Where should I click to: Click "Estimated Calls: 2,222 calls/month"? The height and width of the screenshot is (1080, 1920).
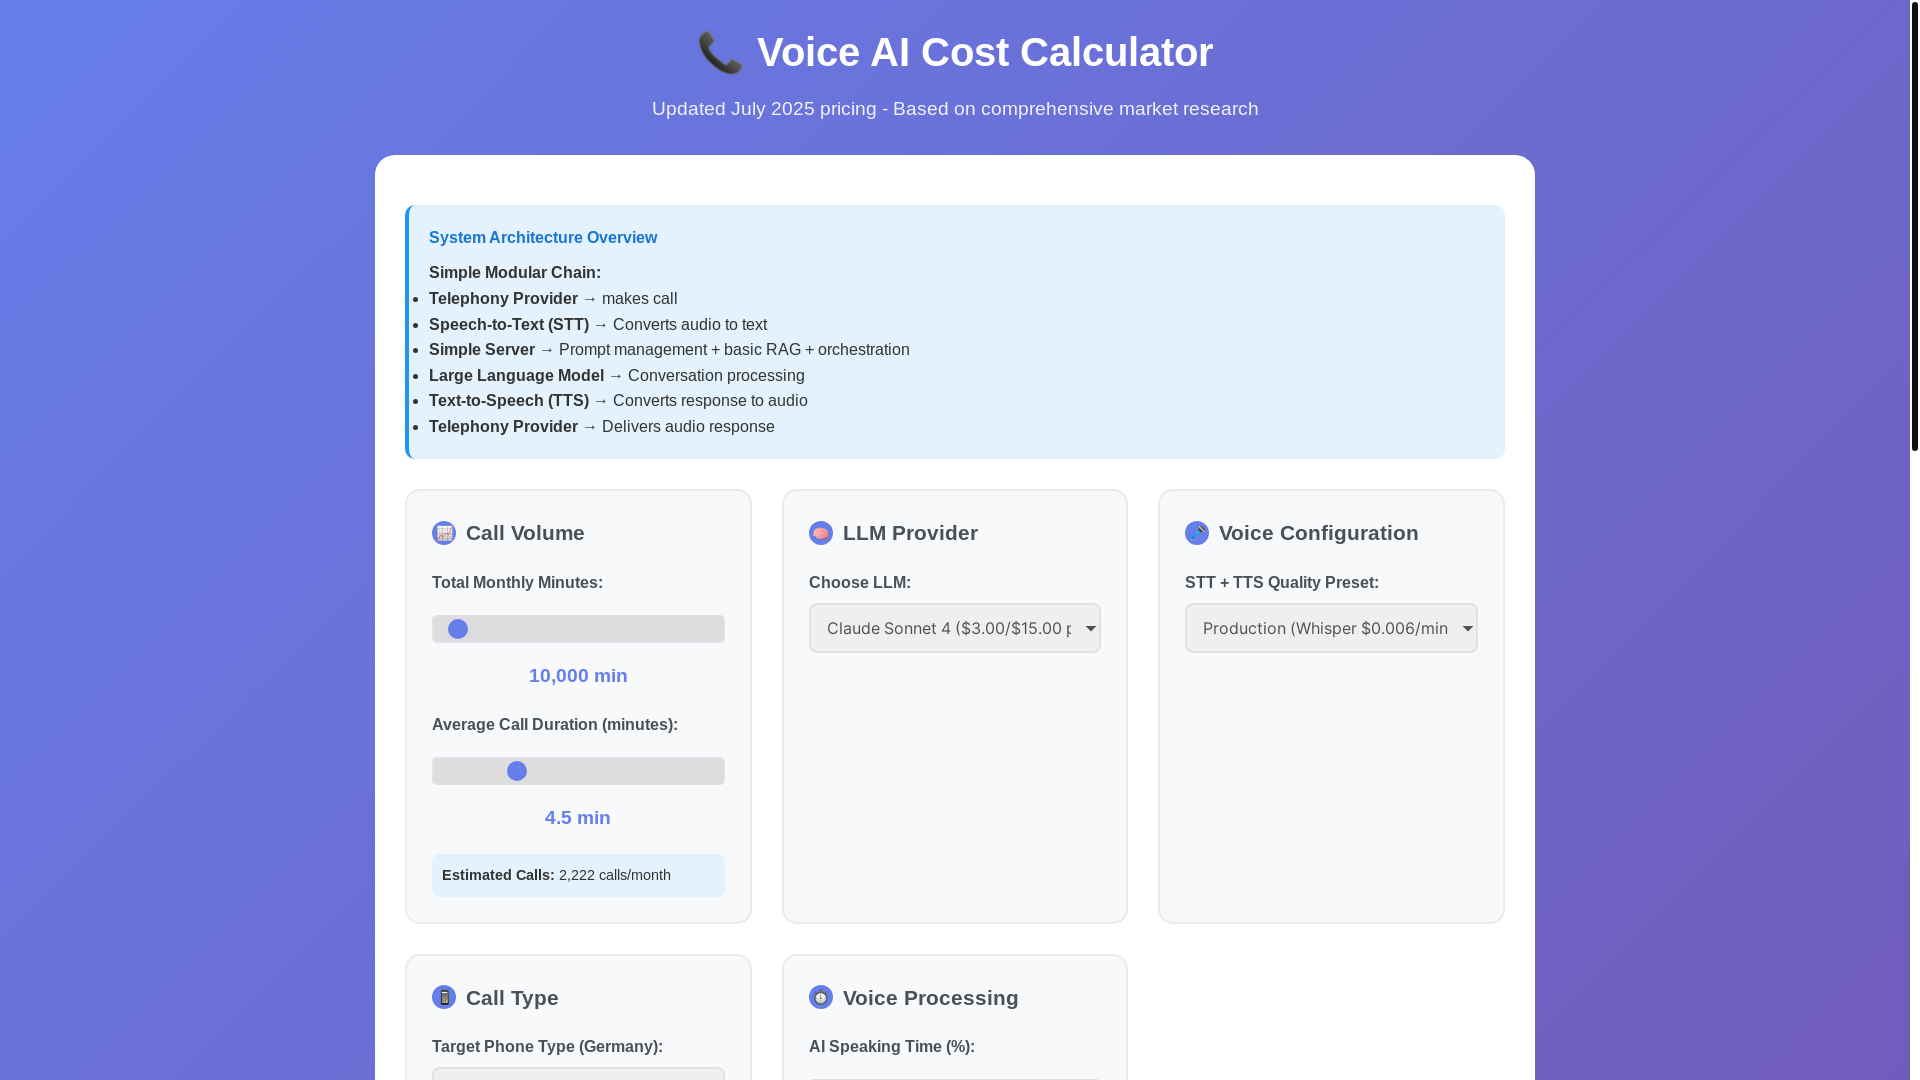tap(578, 875)
